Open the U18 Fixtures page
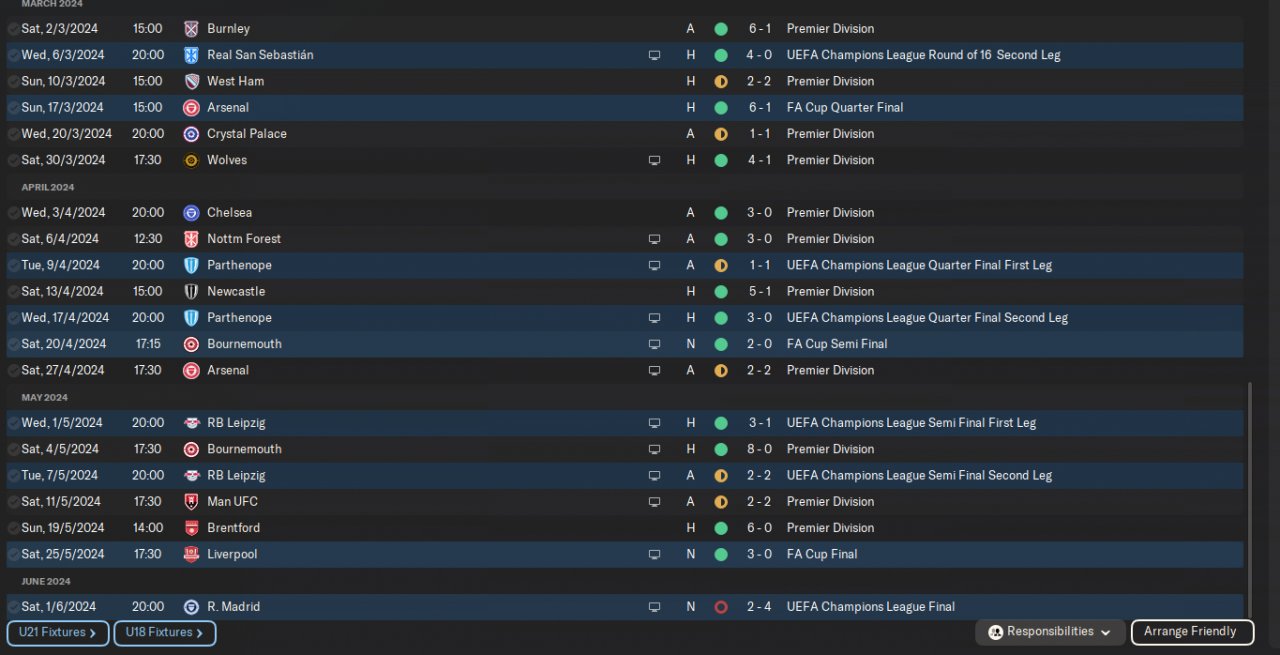This screenshot has width=1280, height=655. click(164, 633)
